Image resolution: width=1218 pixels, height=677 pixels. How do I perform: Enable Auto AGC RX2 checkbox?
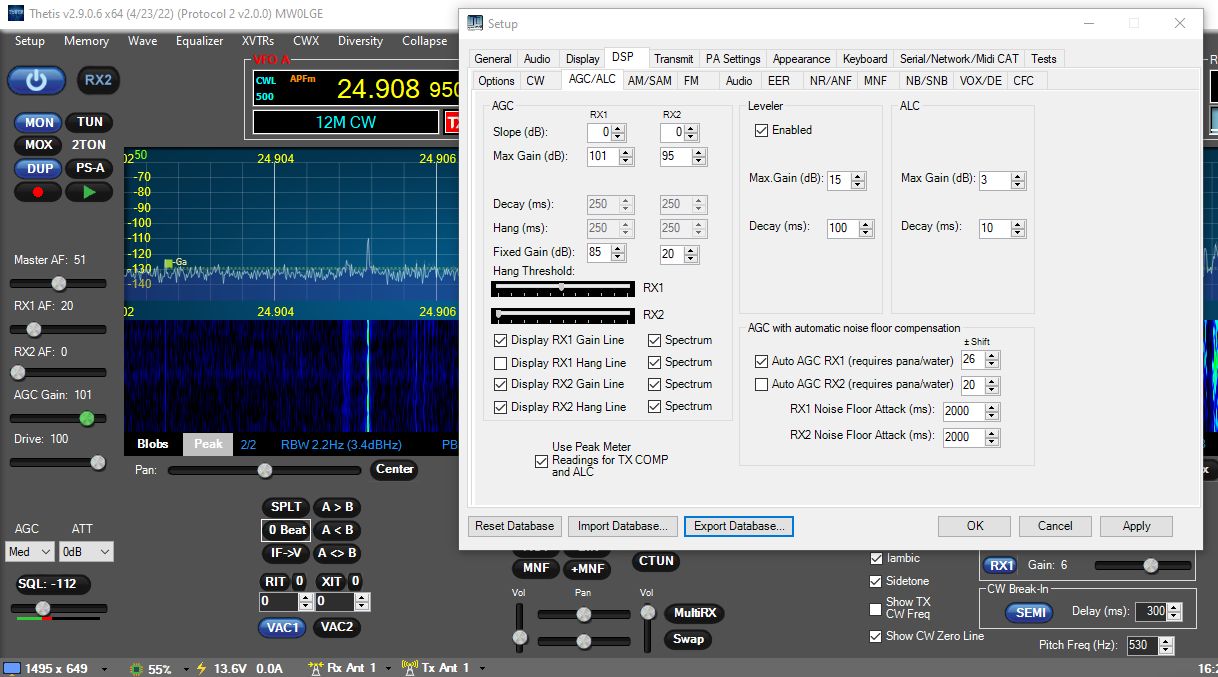[762, 384]
